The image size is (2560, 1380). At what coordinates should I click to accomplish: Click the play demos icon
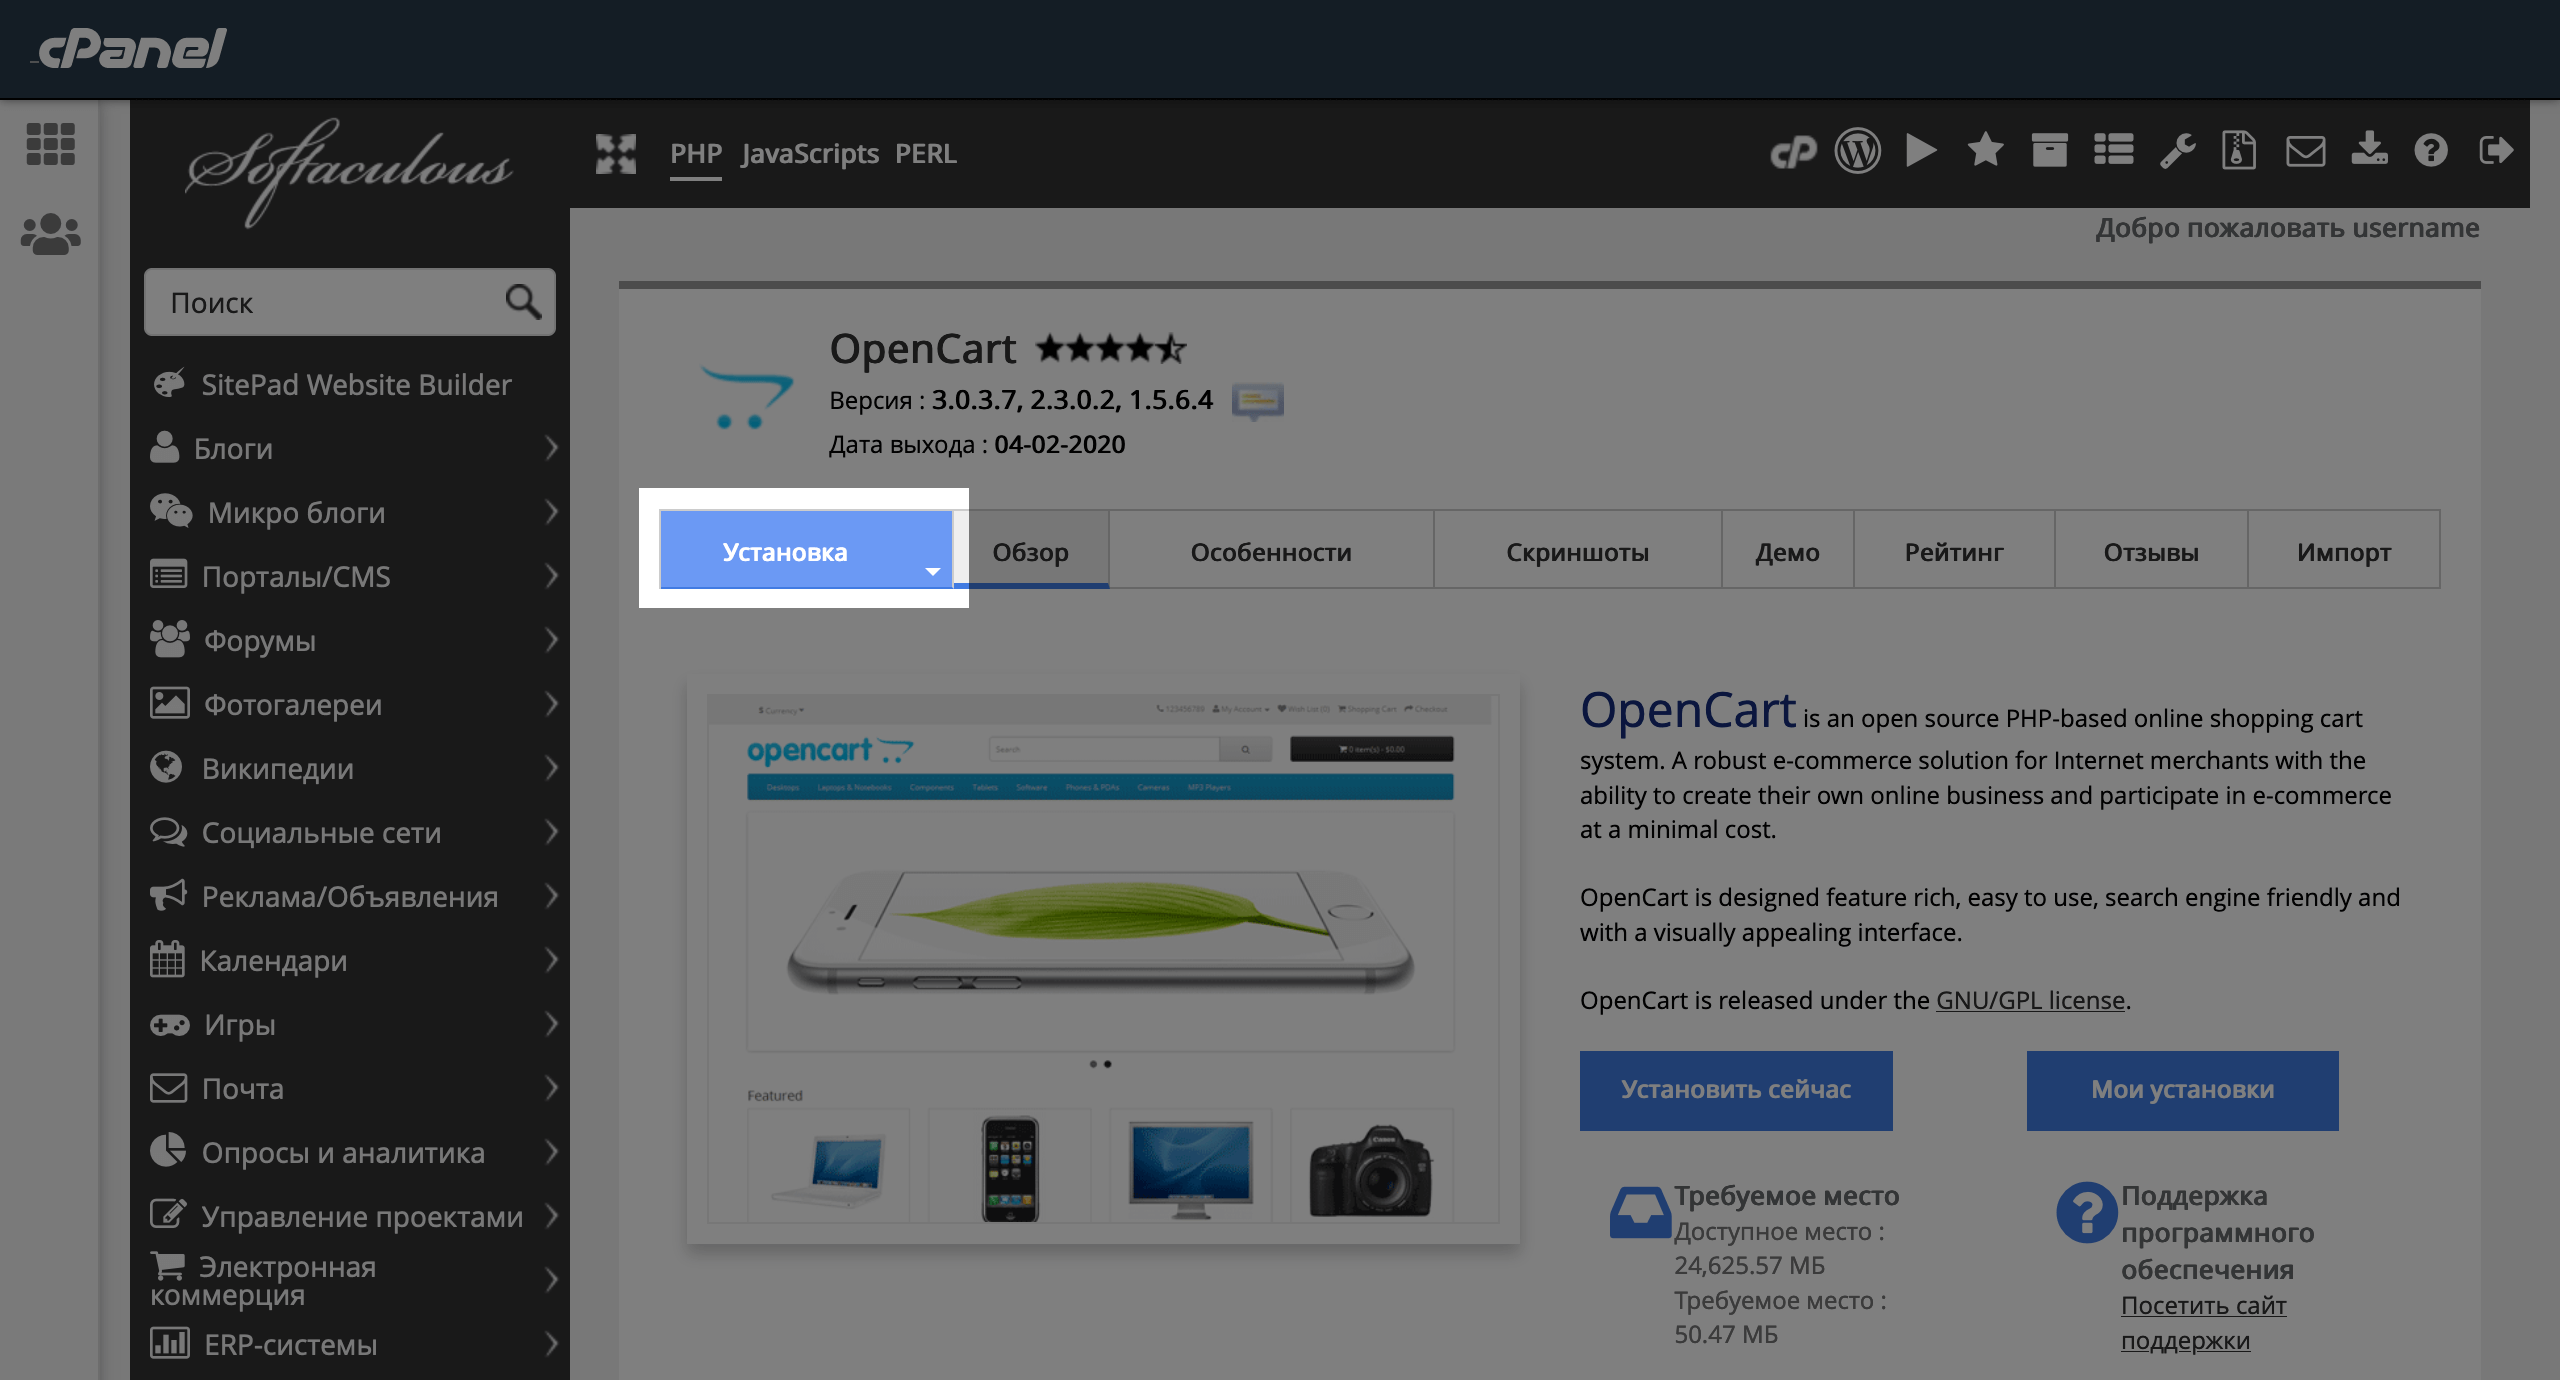[1921, 151]
